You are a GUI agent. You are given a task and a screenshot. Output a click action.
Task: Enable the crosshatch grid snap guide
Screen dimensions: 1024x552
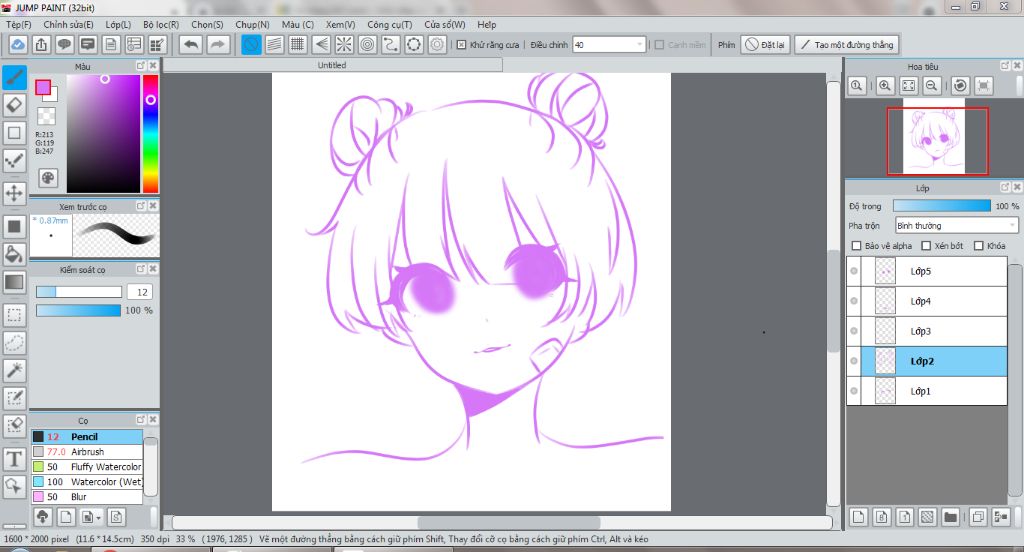(x=298, y=44)
